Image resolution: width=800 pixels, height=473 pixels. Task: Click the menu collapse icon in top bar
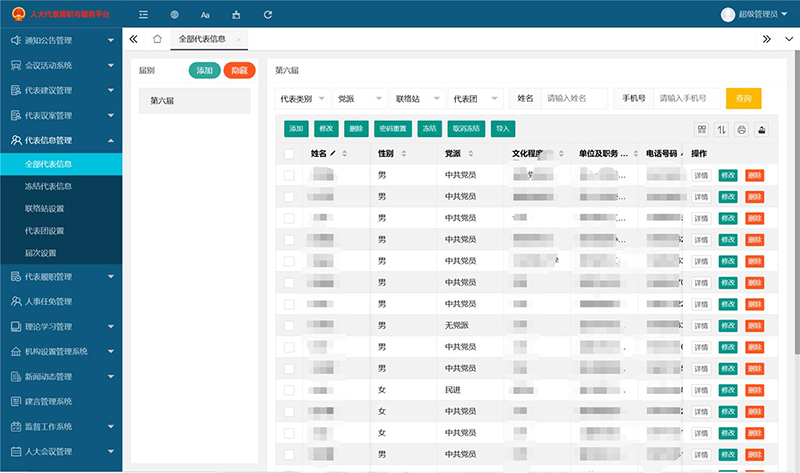(144, 15)
